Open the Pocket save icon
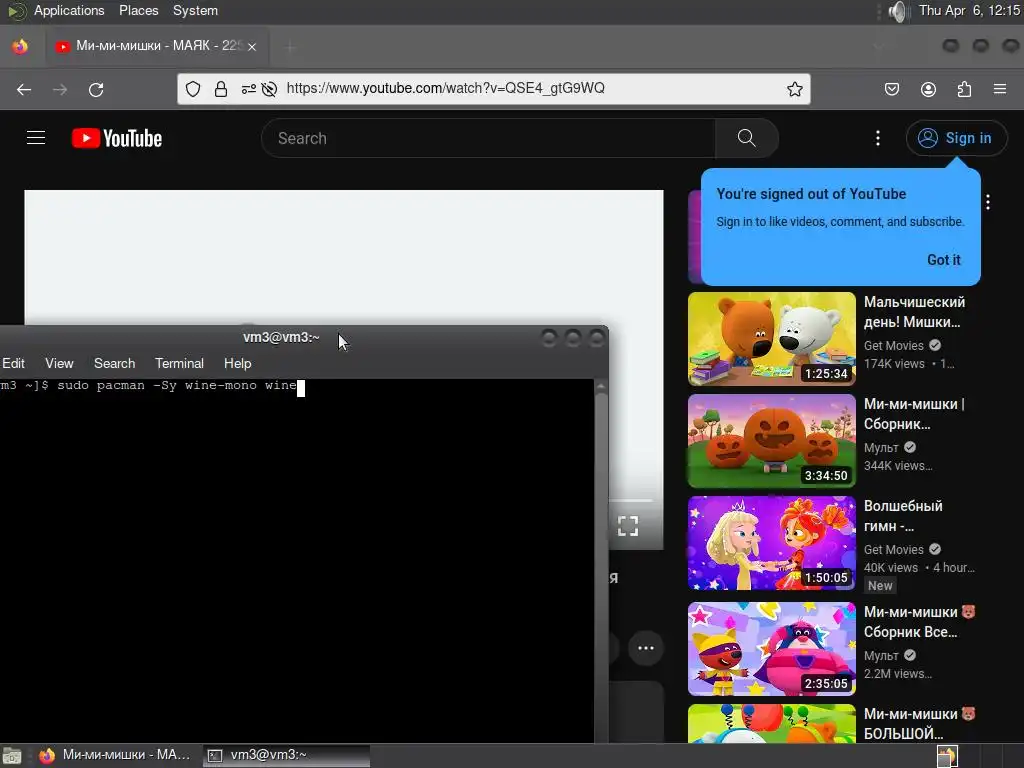 point(891,89)
